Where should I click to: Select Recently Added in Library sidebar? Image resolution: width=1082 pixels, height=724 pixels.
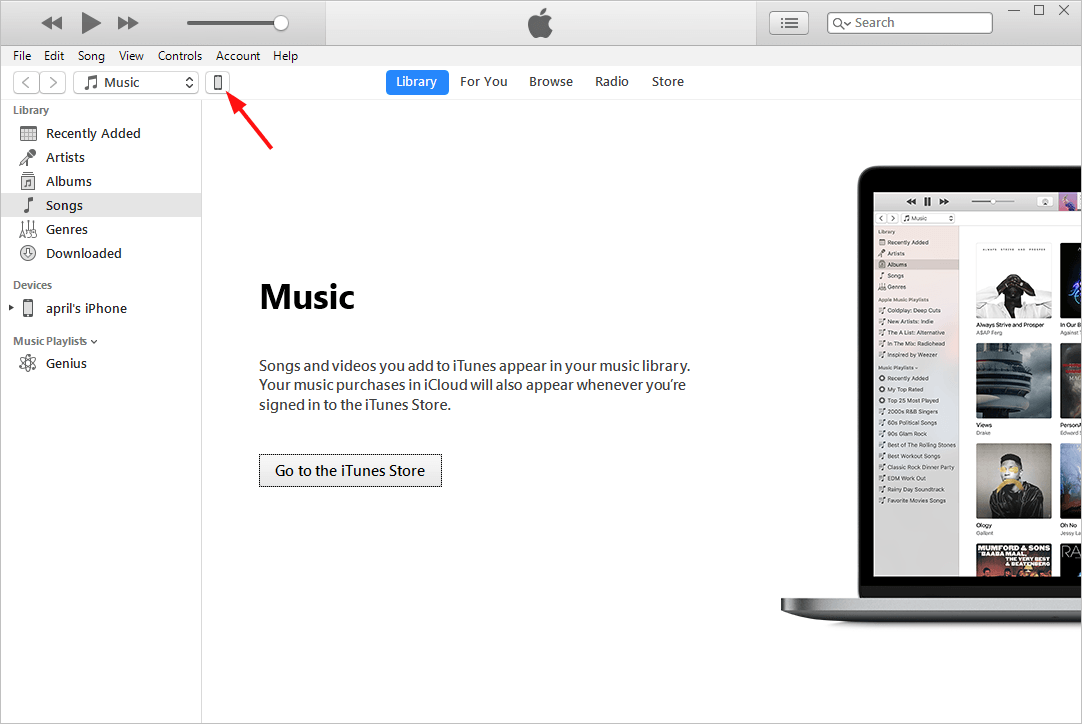(x=93, y=133)
